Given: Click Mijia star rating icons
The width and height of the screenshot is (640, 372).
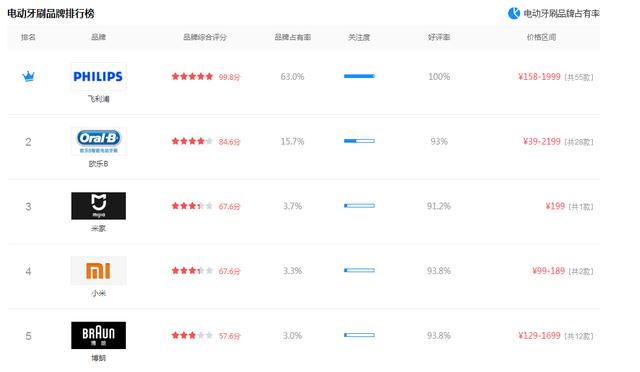Looking at the screenshot, I should [x=192, y=206].
